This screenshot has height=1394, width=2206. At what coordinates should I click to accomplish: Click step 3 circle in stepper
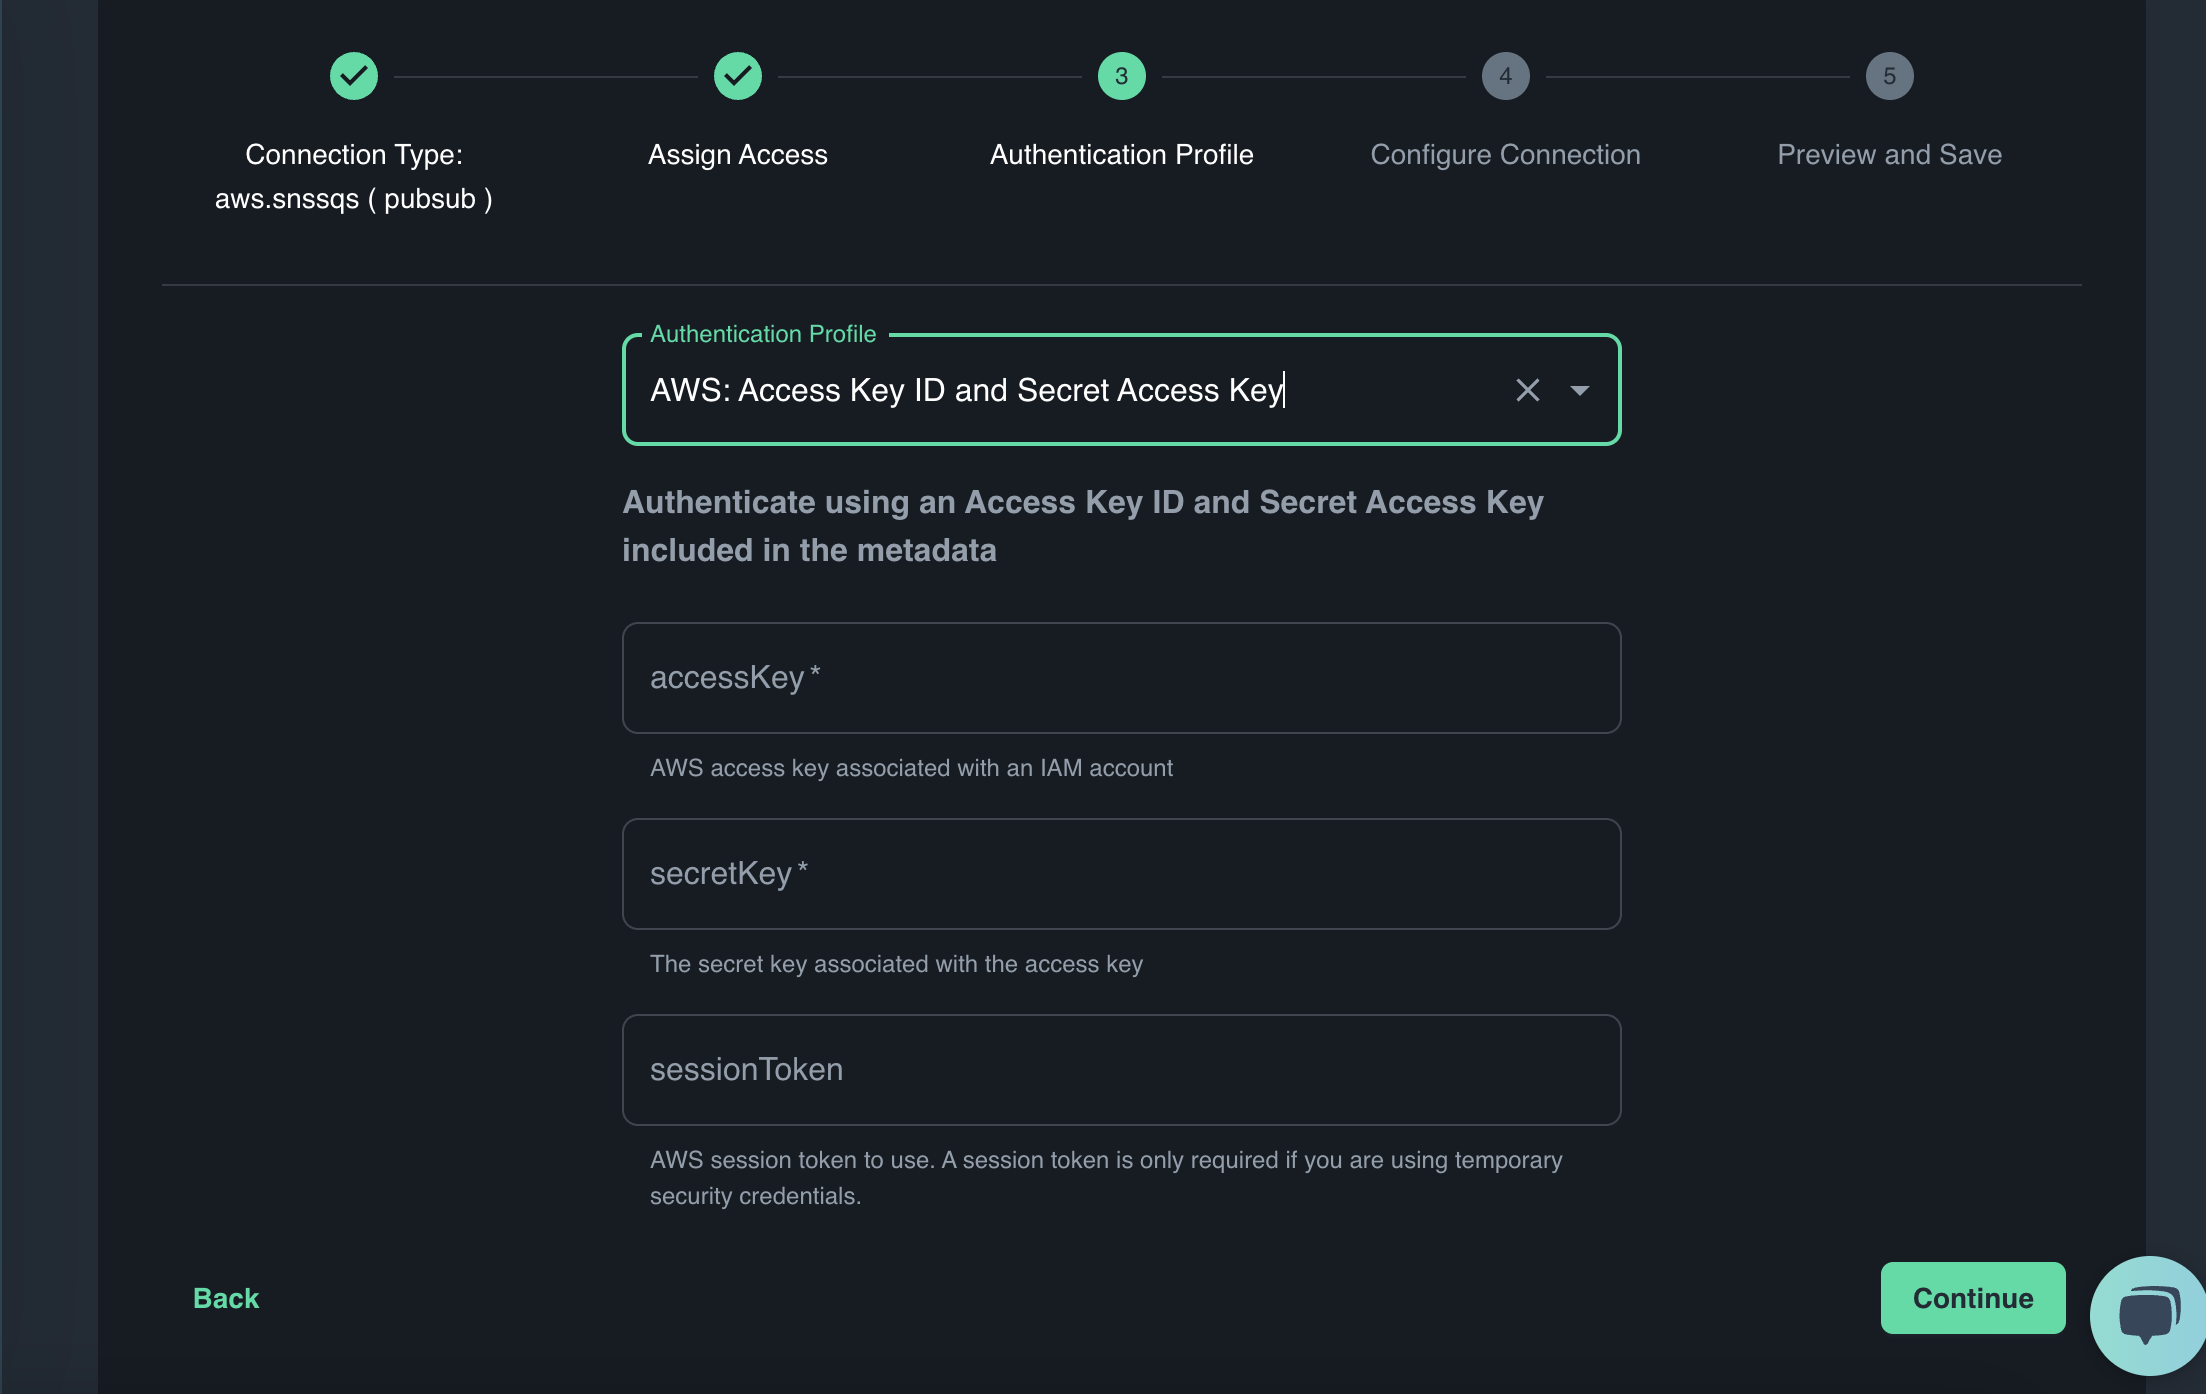click(1121, 76)
